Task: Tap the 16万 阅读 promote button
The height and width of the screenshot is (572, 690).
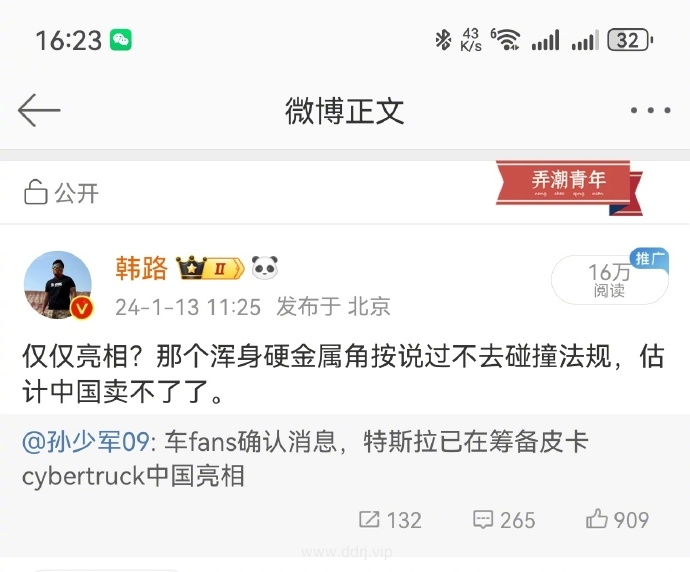Action: tap(610, 279)
